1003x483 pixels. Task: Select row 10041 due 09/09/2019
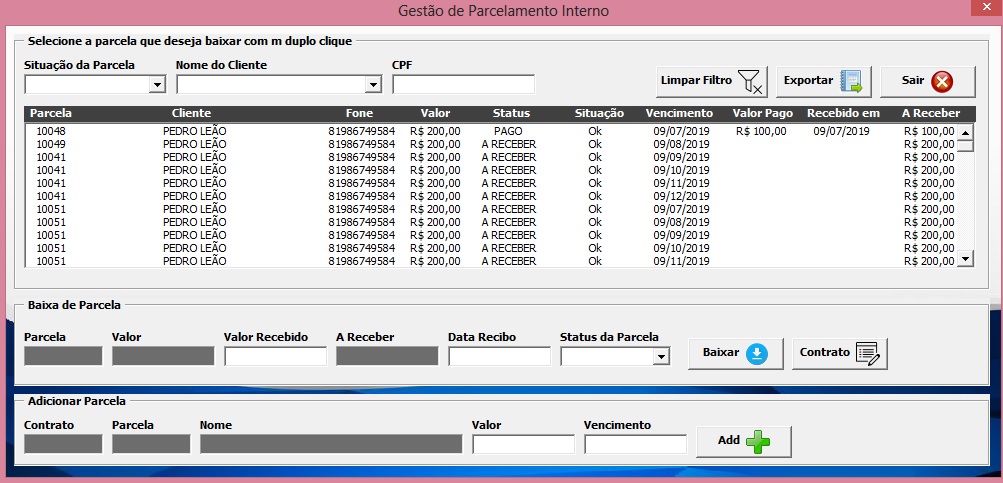click(491, 157)
